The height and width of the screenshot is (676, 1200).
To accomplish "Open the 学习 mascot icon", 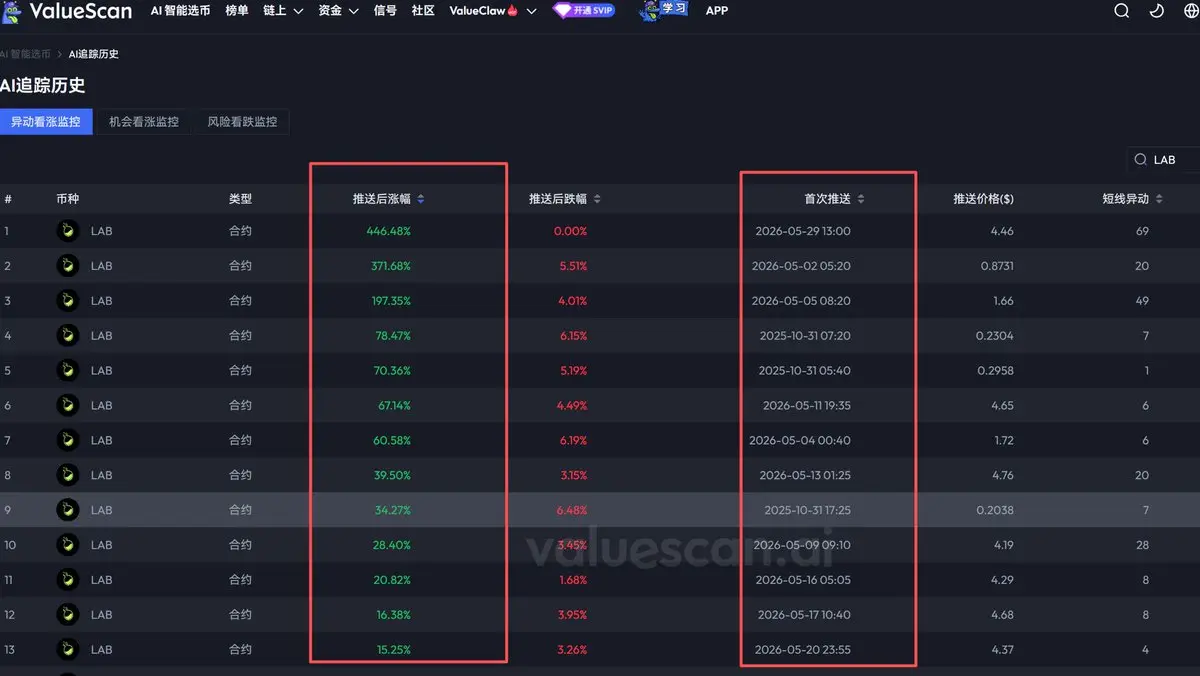I will [664, 10].
